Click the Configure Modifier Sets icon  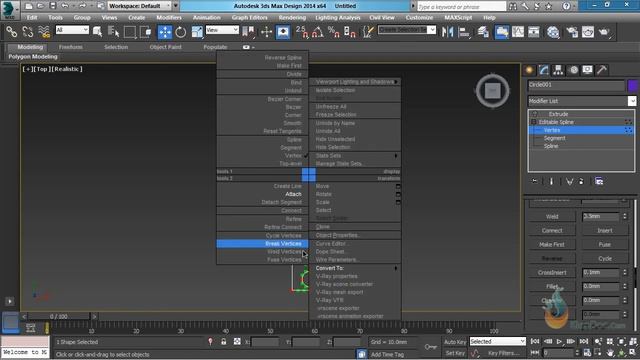pyautogui.click(x=599, y=181)
